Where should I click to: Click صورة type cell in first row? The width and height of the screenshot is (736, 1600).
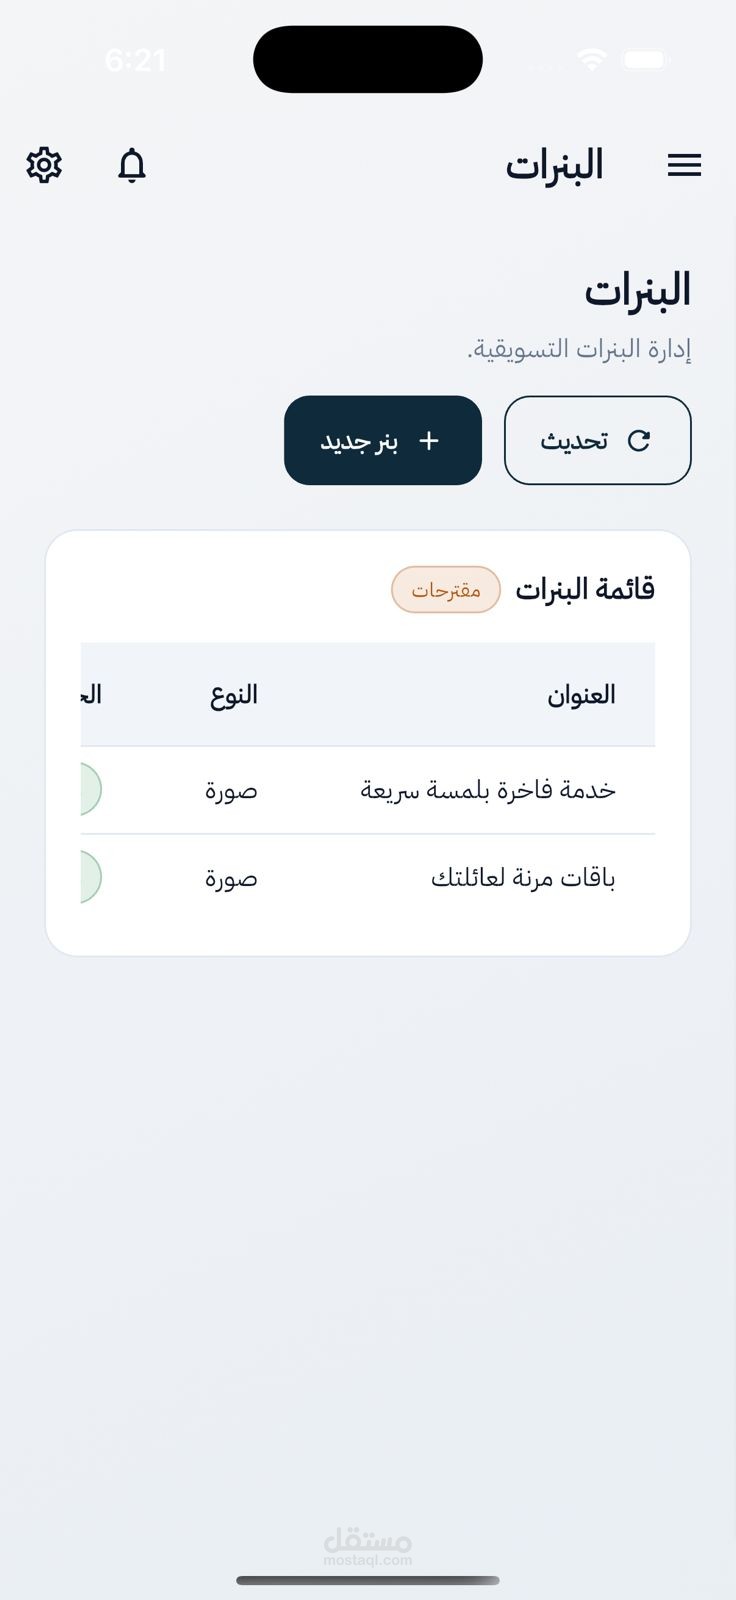(232, 790)
